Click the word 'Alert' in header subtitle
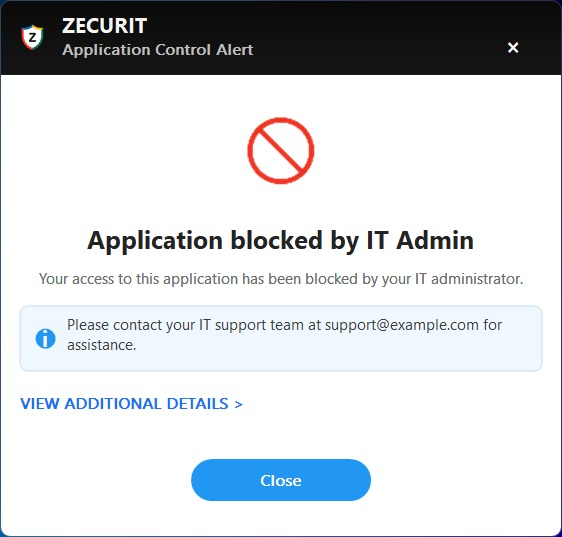Image resolution: width=562 pixels, height=537 pixels. point(235,50)
